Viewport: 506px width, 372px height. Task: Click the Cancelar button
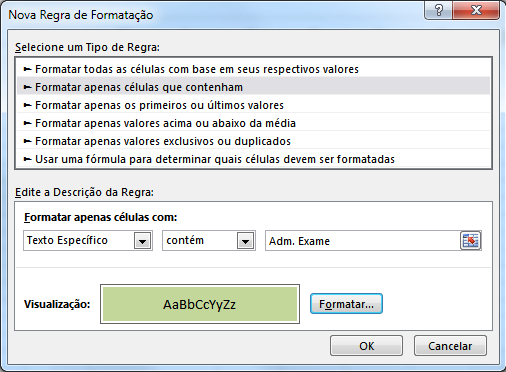point(450,346)
